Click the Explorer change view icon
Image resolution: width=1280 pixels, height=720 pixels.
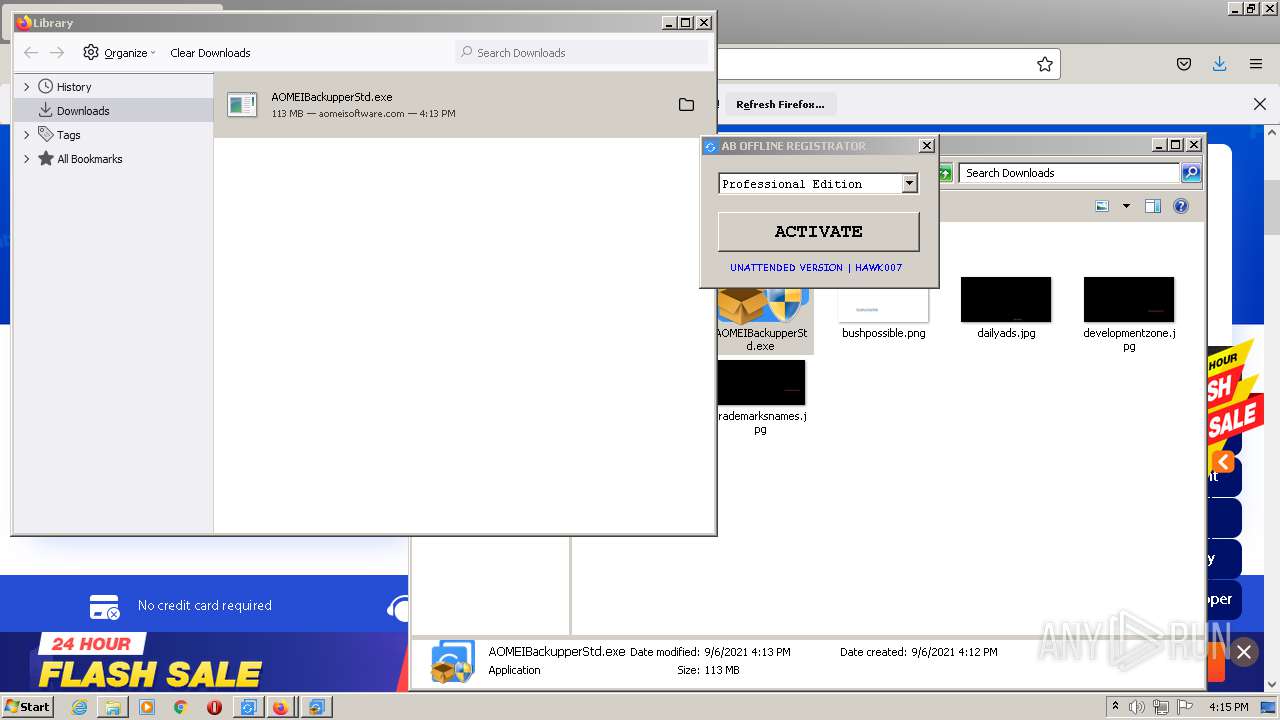click(x=1102, y=206)
